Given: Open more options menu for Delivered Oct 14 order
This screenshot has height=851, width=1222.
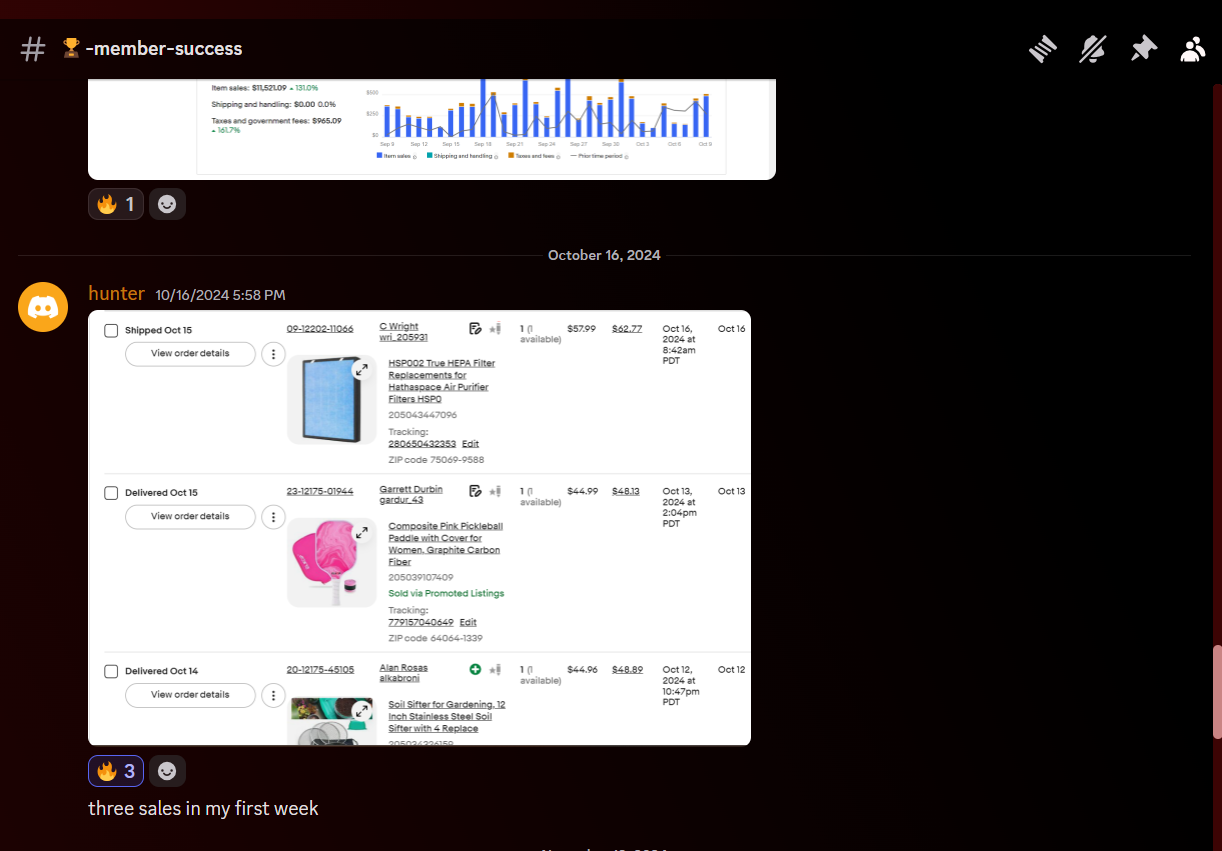Looking at the screenshot, I should 273,695.
